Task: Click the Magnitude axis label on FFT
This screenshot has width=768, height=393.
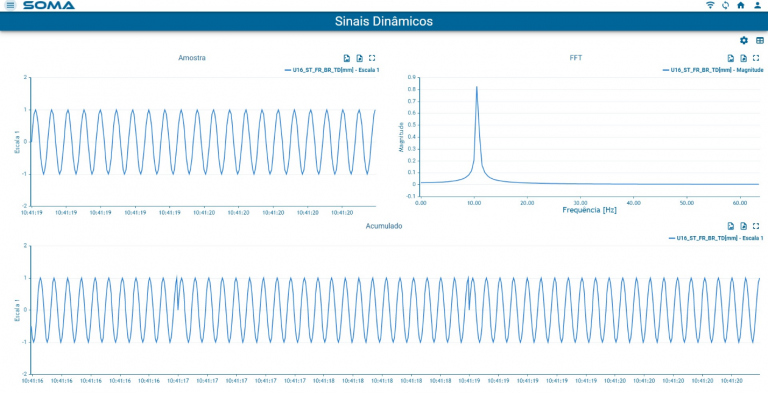Action: tap(402, 137)
